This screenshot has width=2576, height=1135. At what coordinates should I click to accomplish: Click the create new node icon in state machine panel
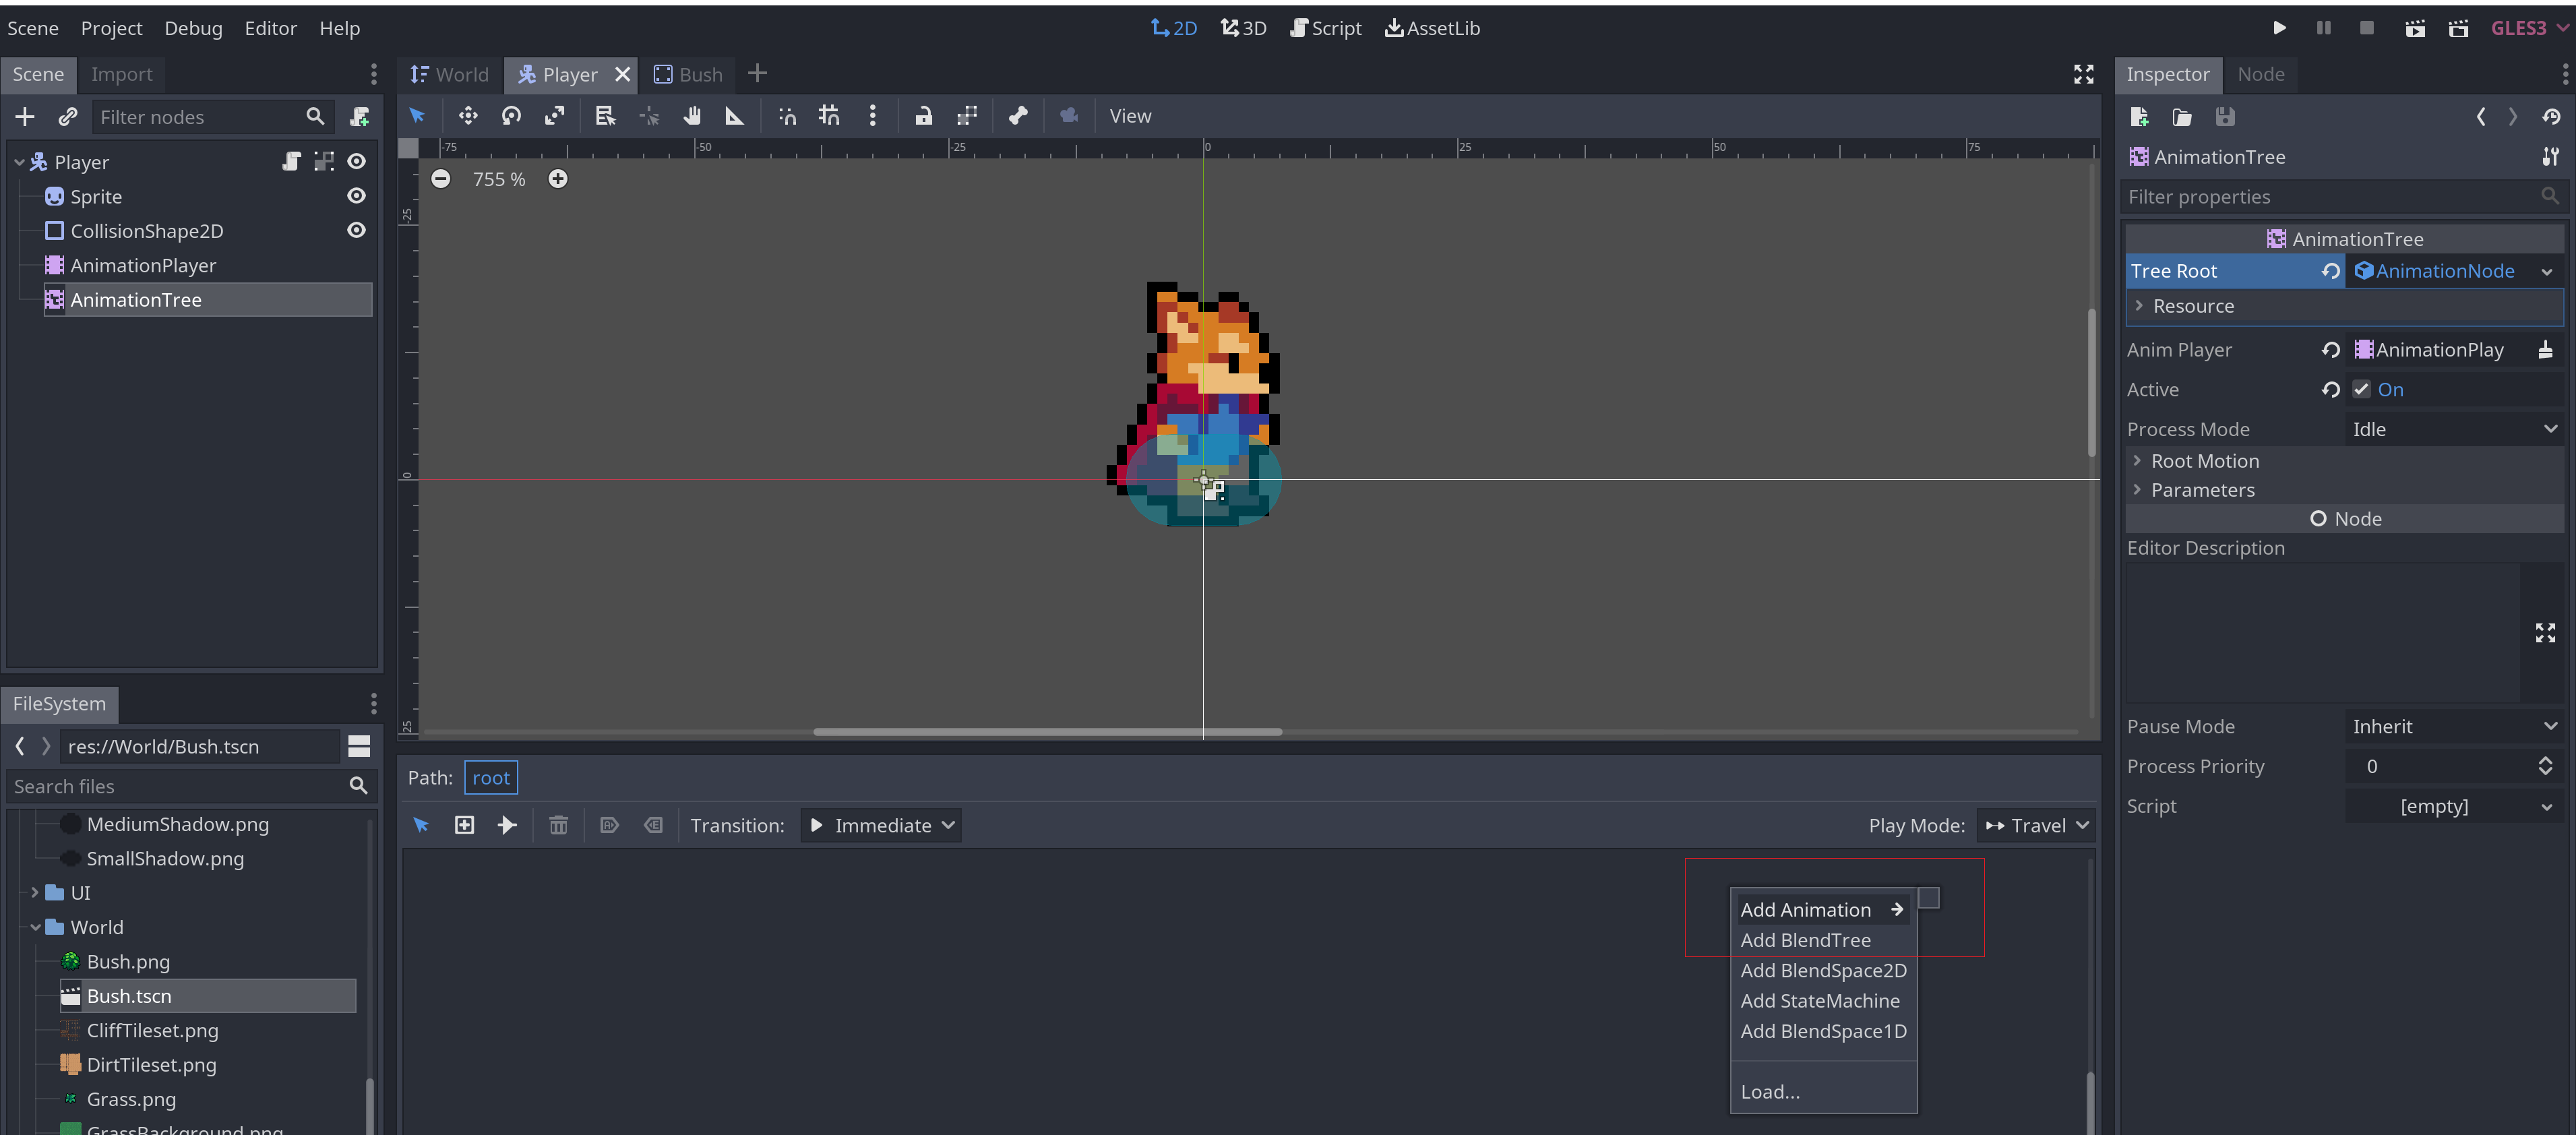click(464, 825)
